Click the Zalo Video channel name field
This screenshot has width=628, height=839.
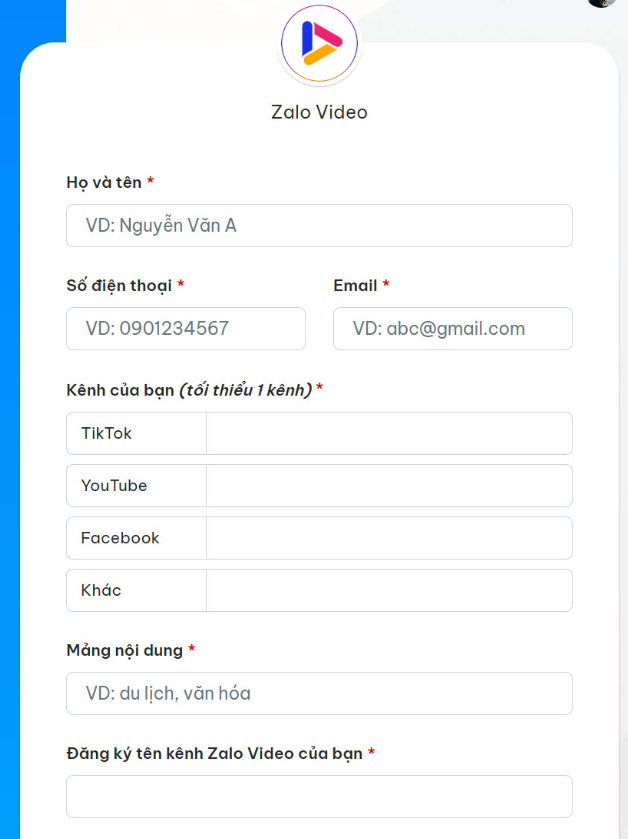319,796
